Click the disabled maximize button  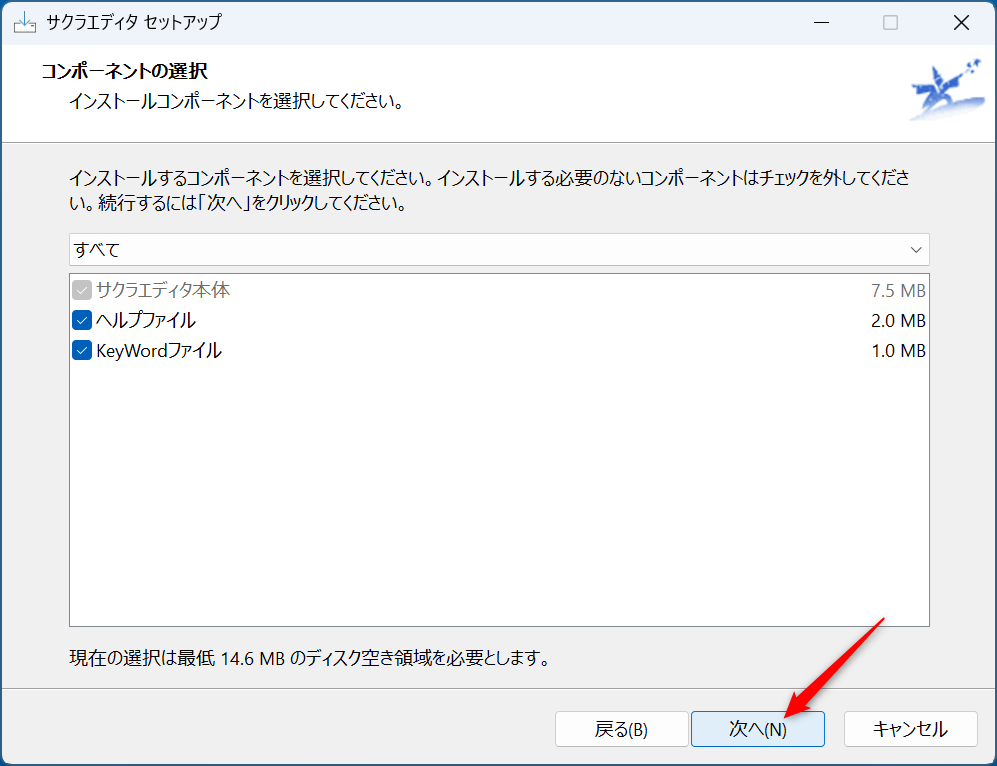tap(890, 23)
